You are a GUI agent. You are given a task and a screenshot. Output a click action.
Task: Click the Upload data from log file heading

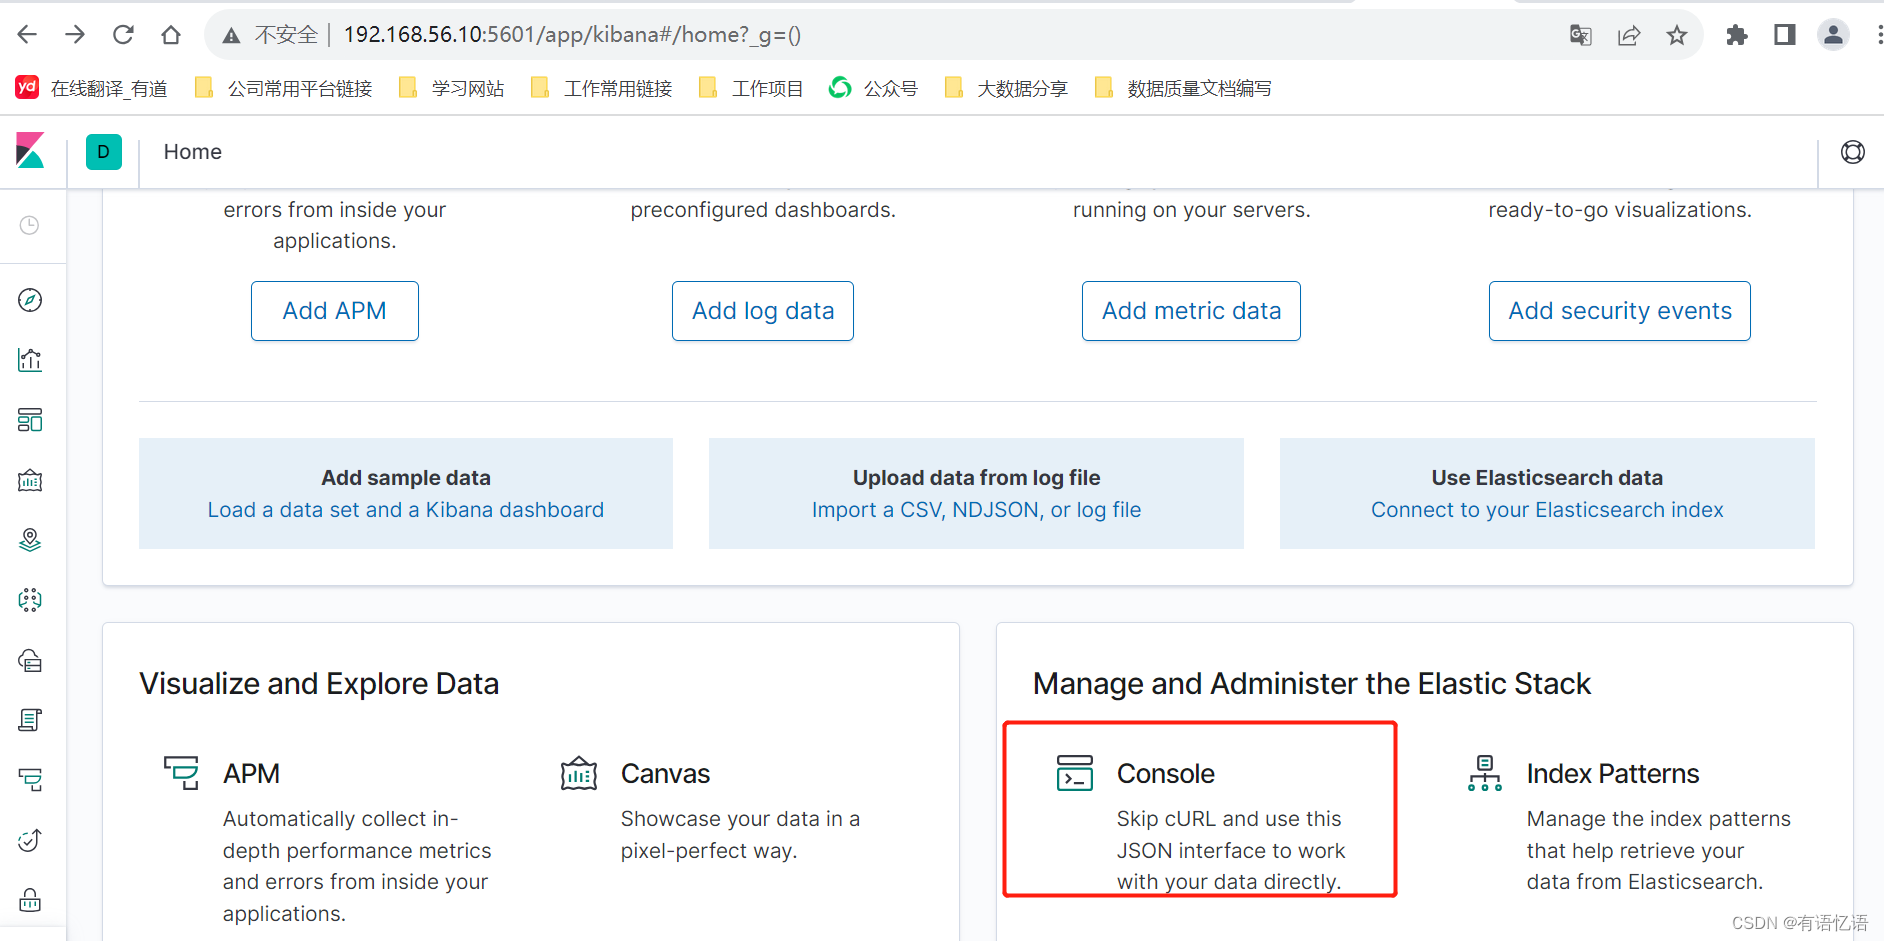click(x=976, y=478)
